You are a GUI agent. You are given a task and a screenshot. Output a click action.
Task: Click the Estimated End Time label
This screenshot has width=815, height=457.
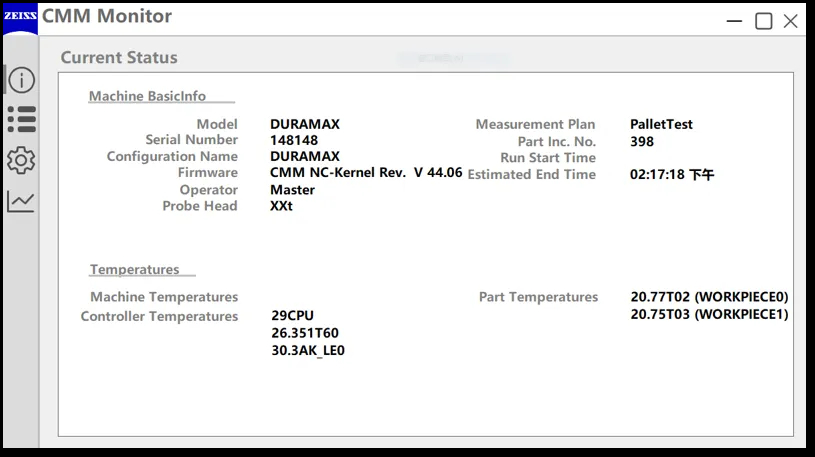pos(532,174)
